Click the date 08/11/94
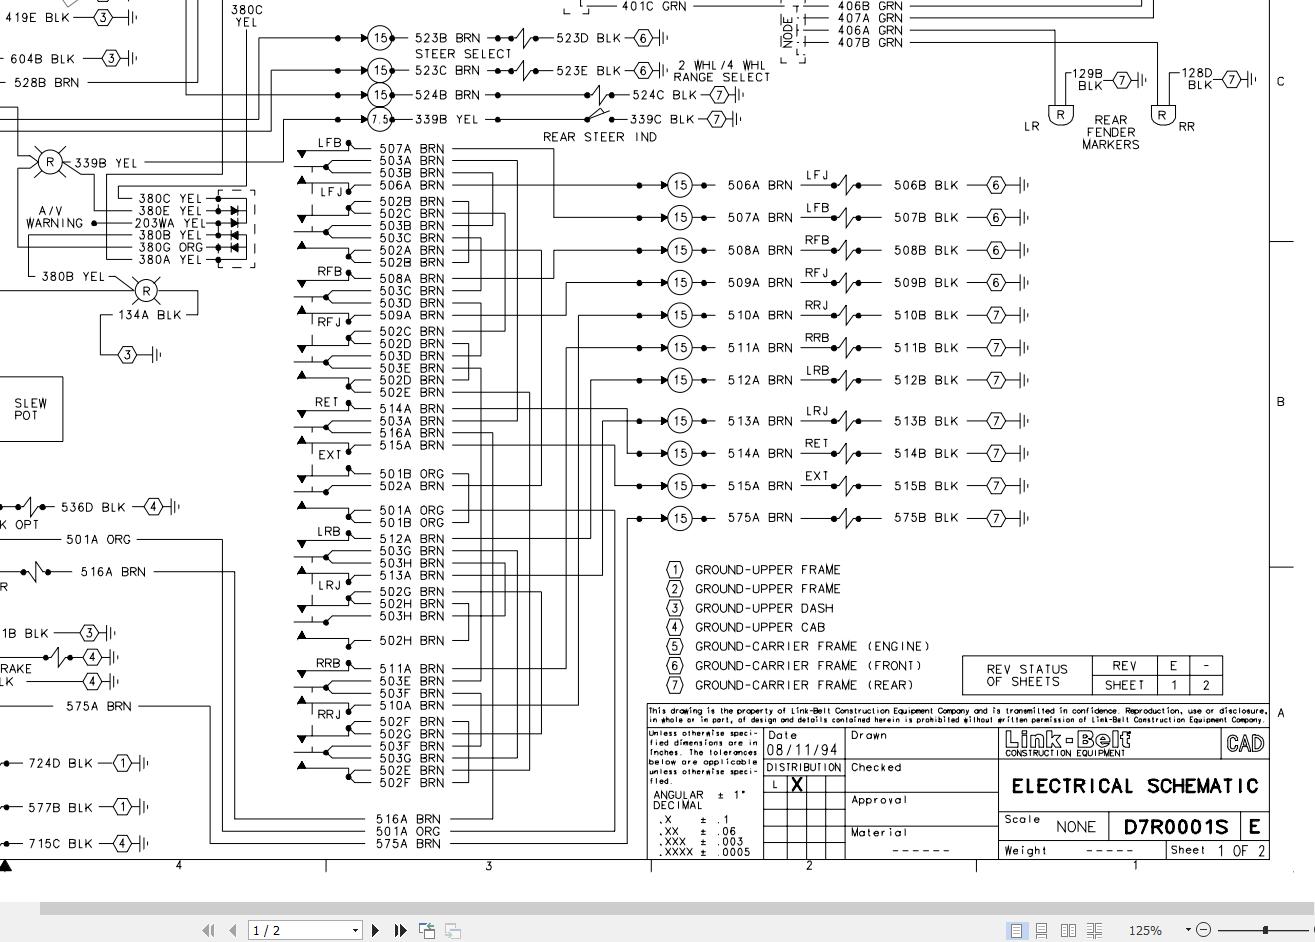 tap(802, 750)
